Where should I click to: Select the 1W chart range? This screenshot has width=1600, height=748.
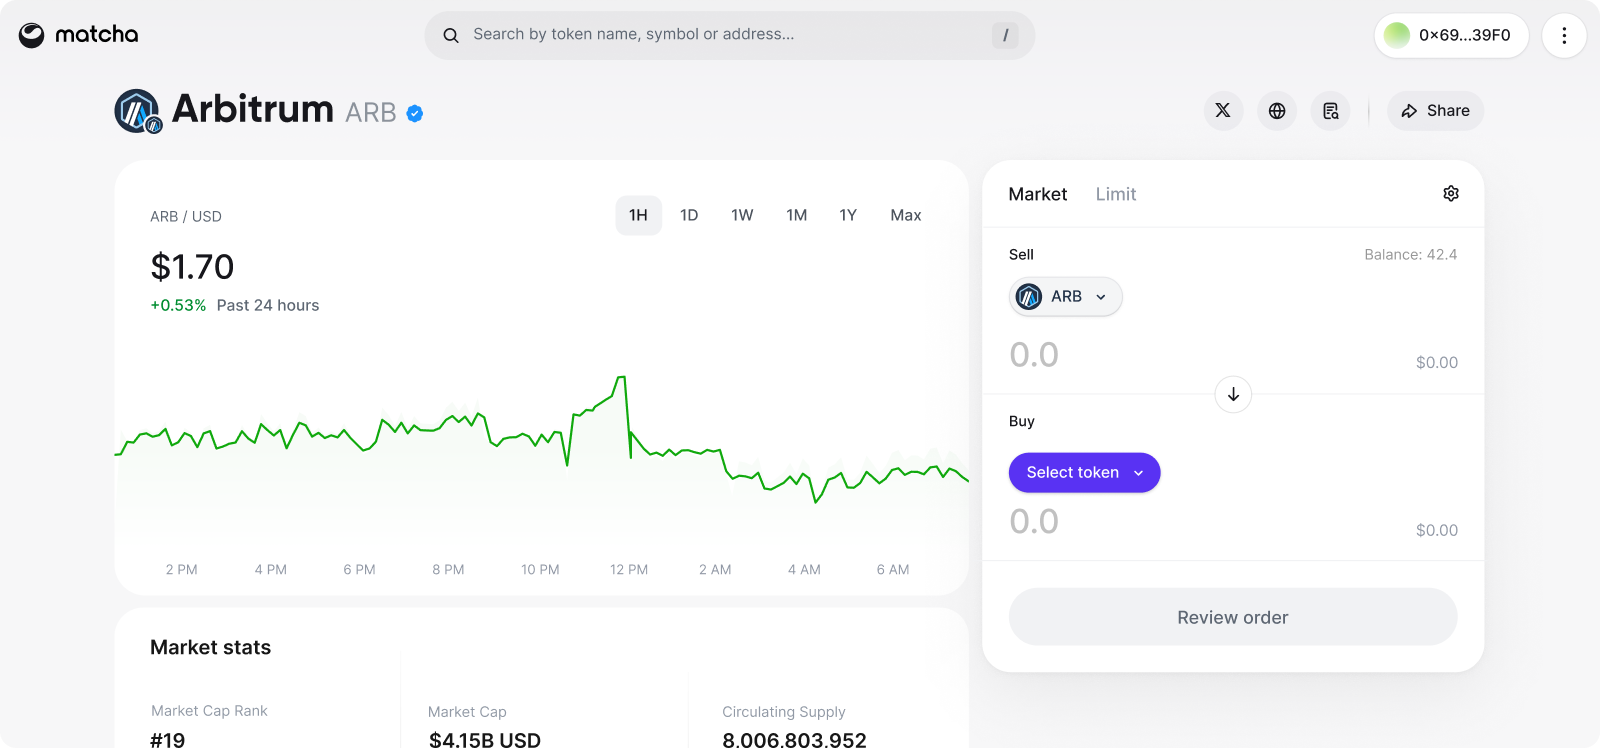[x=742, y=215]
